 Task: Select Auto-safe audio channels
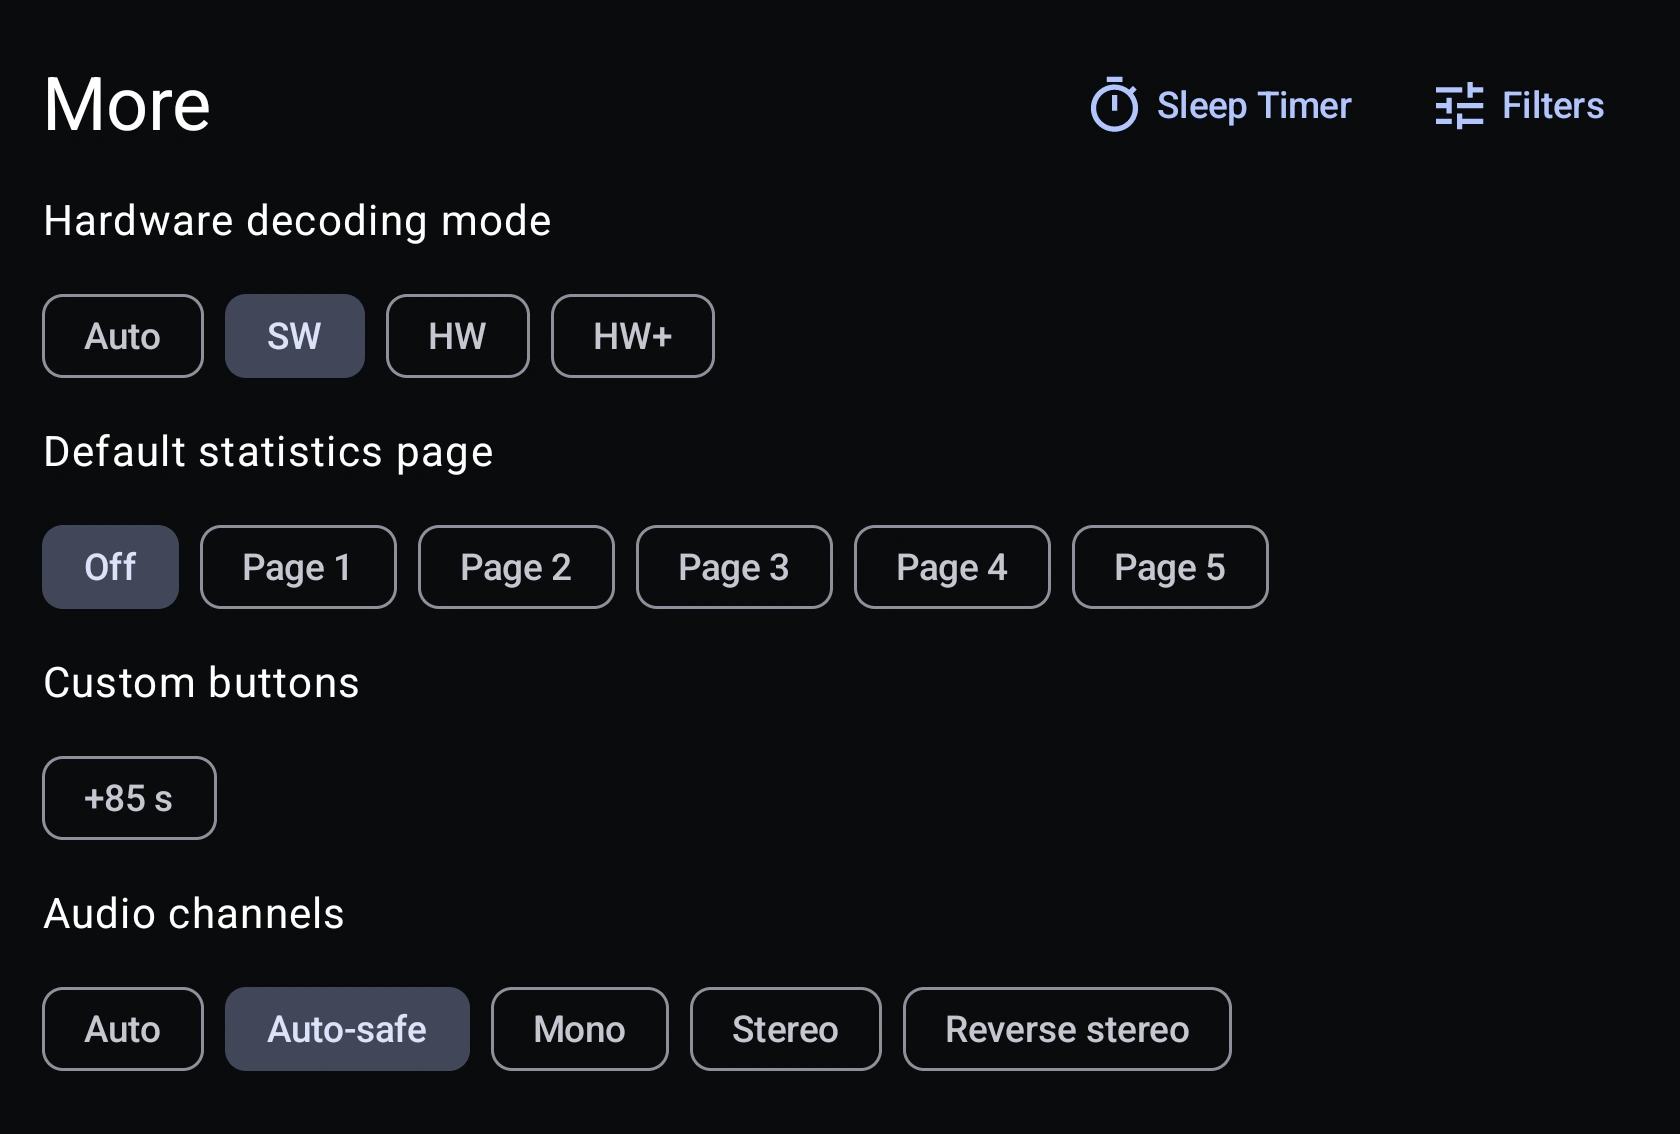point(346,1029)
